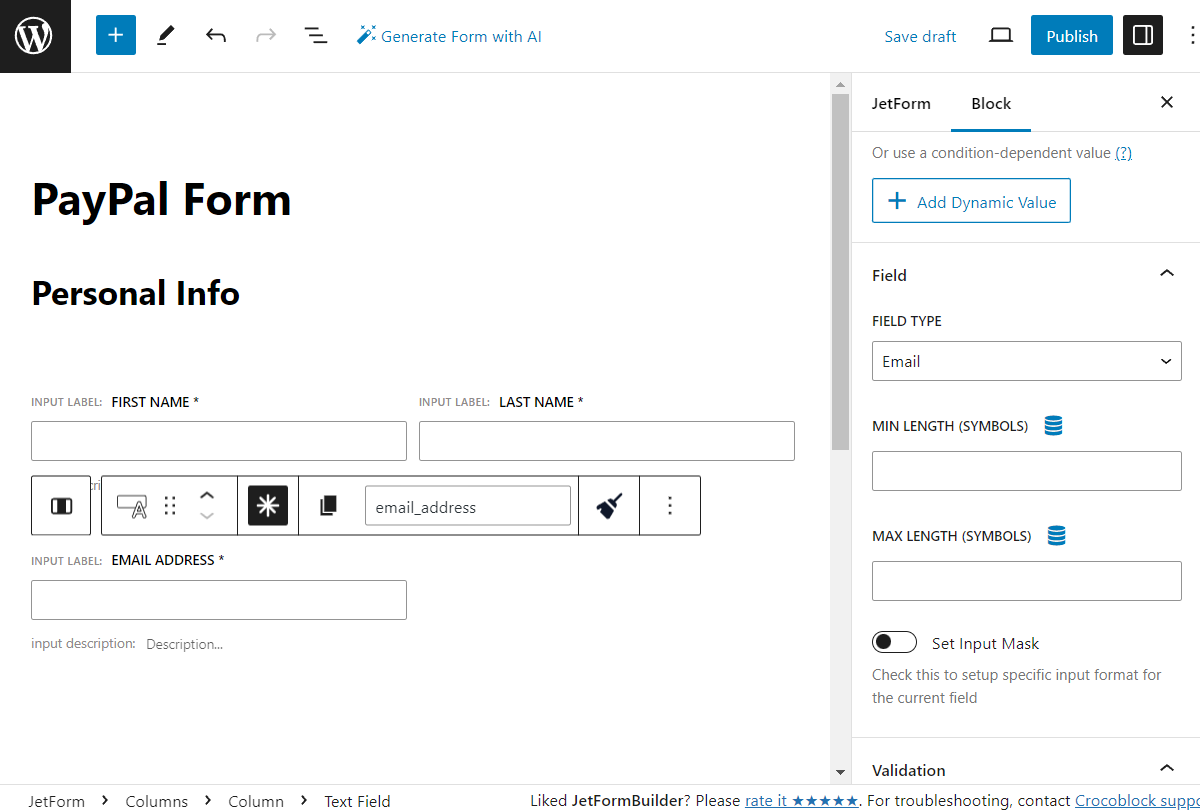Viewport: 1200px width, 812px height.
Task: Open the block inserter with the plus icon
Action: [115, 35]
